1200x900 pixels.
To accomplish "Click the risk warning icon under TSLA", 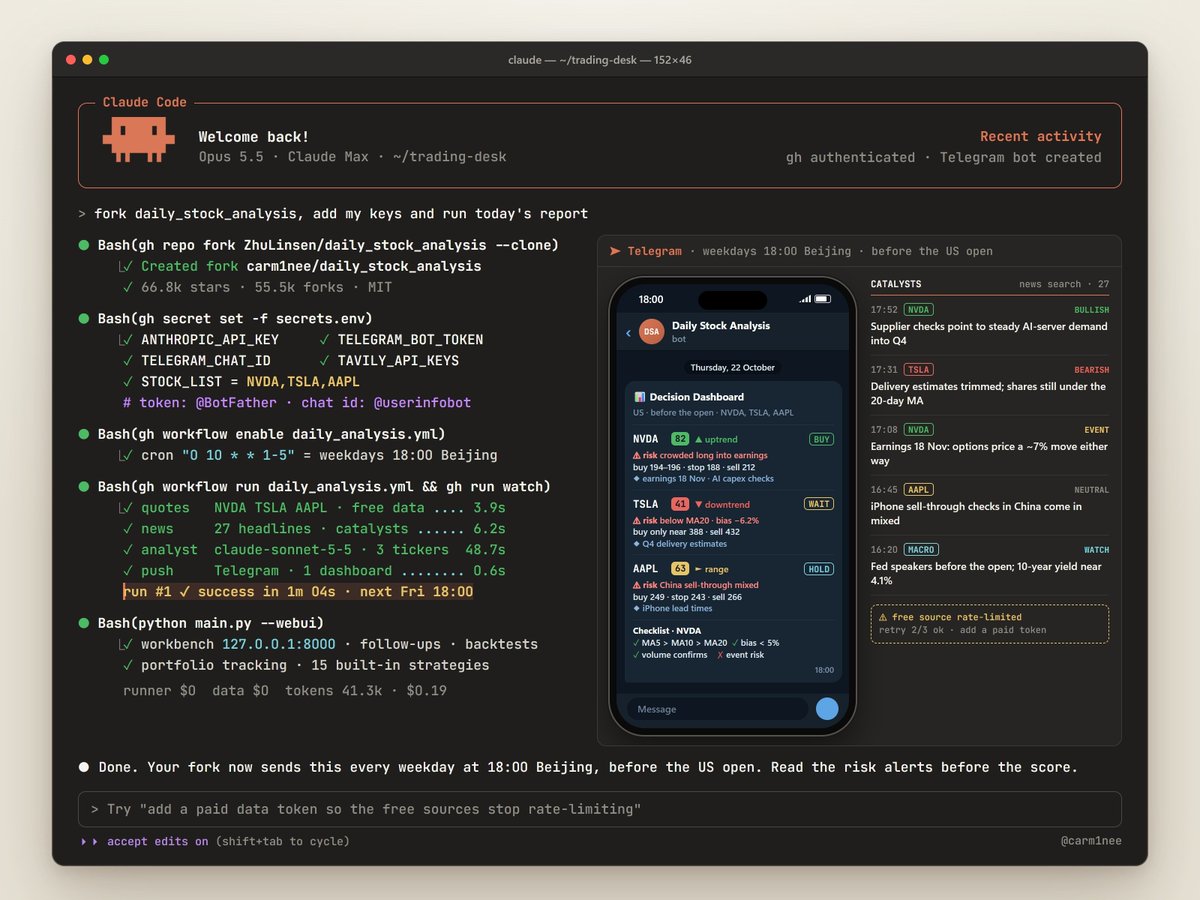I will (637, 521).
